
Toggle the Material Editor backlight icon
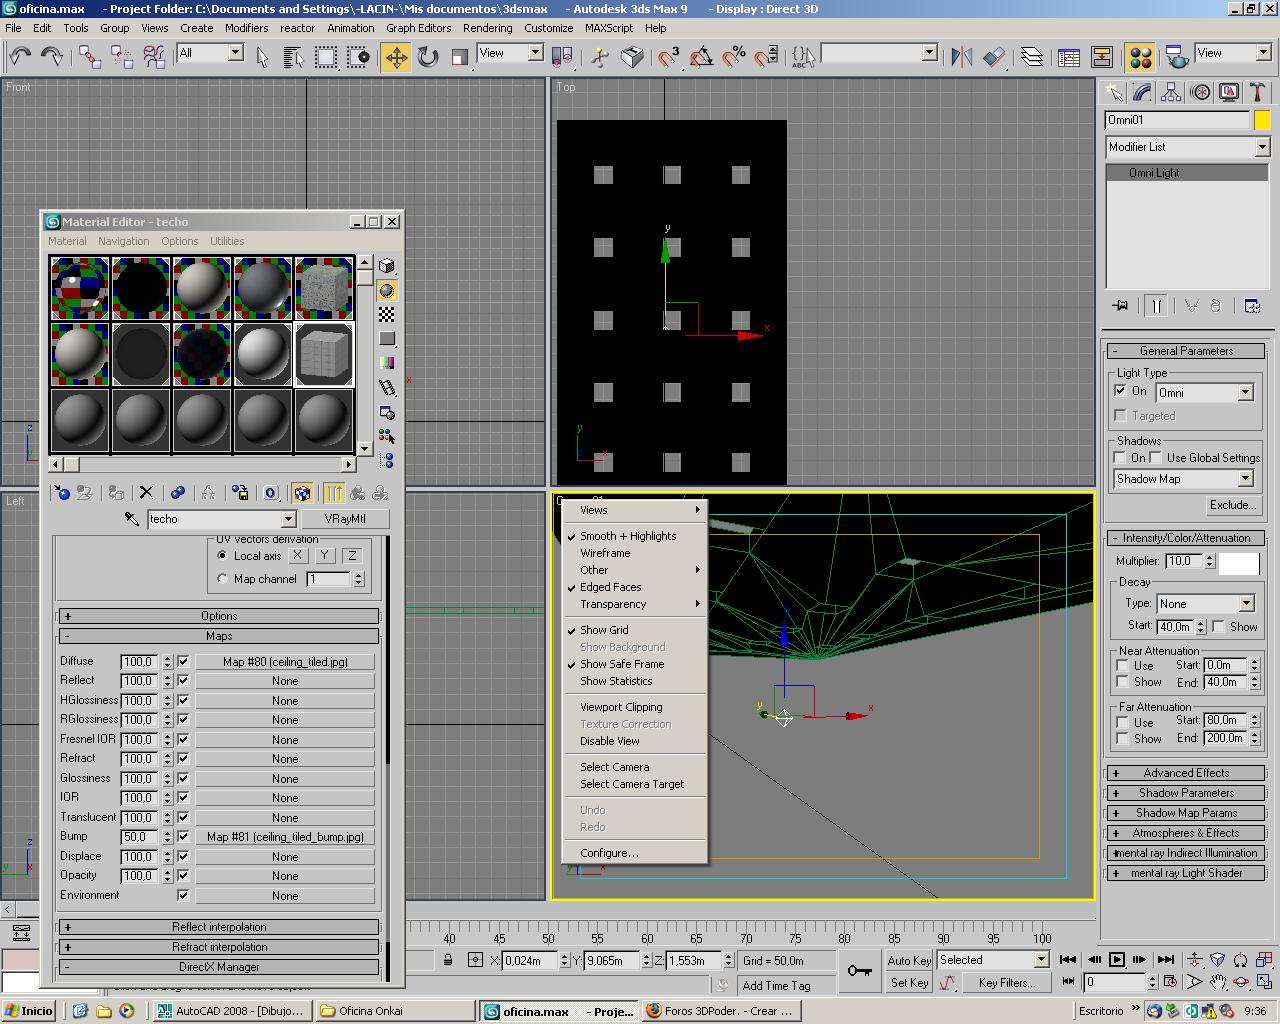pos(387,291)
